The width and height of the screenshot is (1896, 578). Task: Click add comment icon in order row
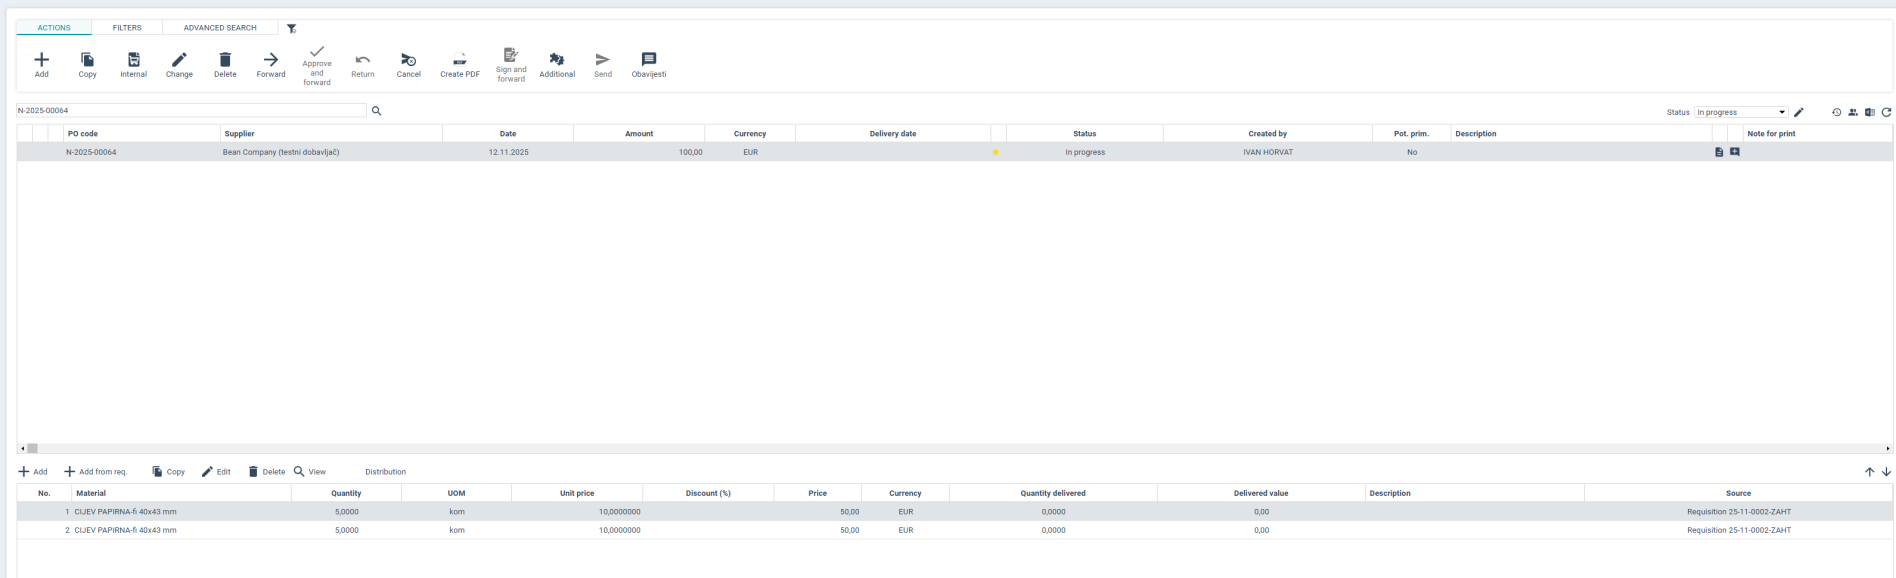pyautogui.click(x=1735, y=152)
